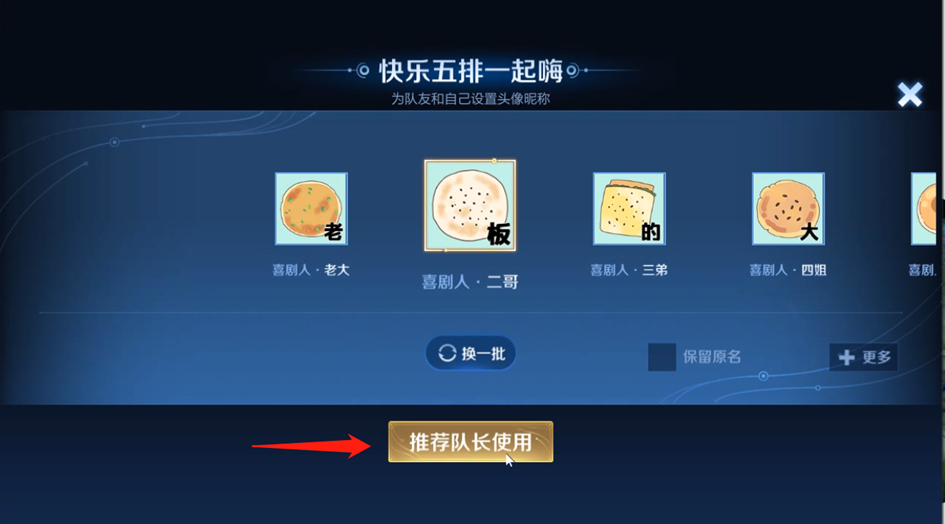This screenshot has height=524, width=945.
Task: Close the 快乐五排一起嗨 dialog with X
Action: tap(909, 95)
